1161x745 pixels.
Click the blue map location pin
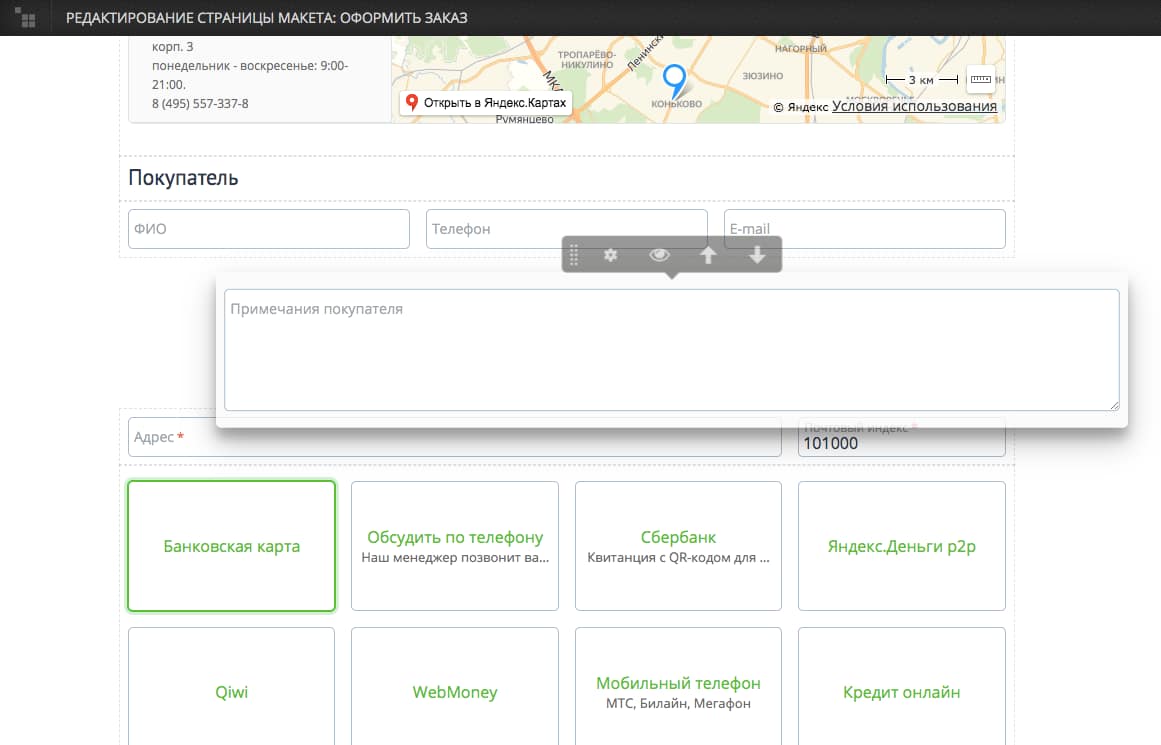(675, 78)
